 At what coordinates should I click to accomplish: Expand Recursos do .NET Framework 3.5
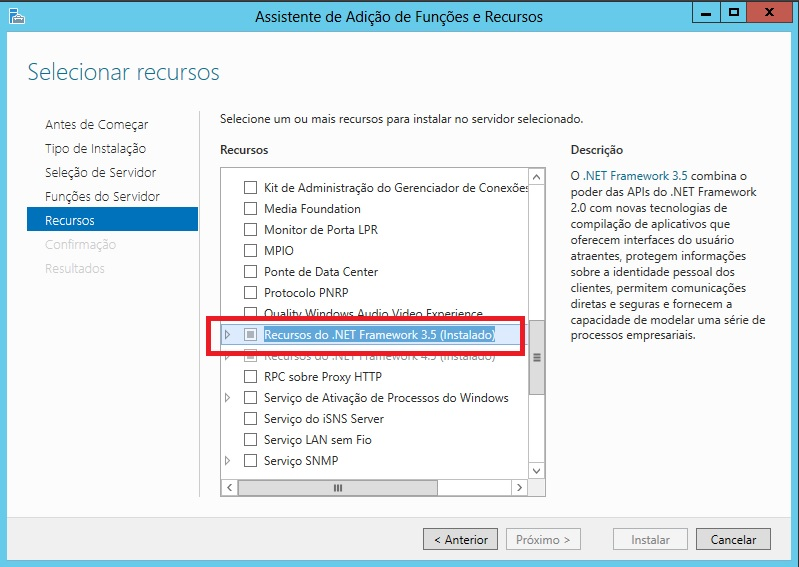click(228, 334)
